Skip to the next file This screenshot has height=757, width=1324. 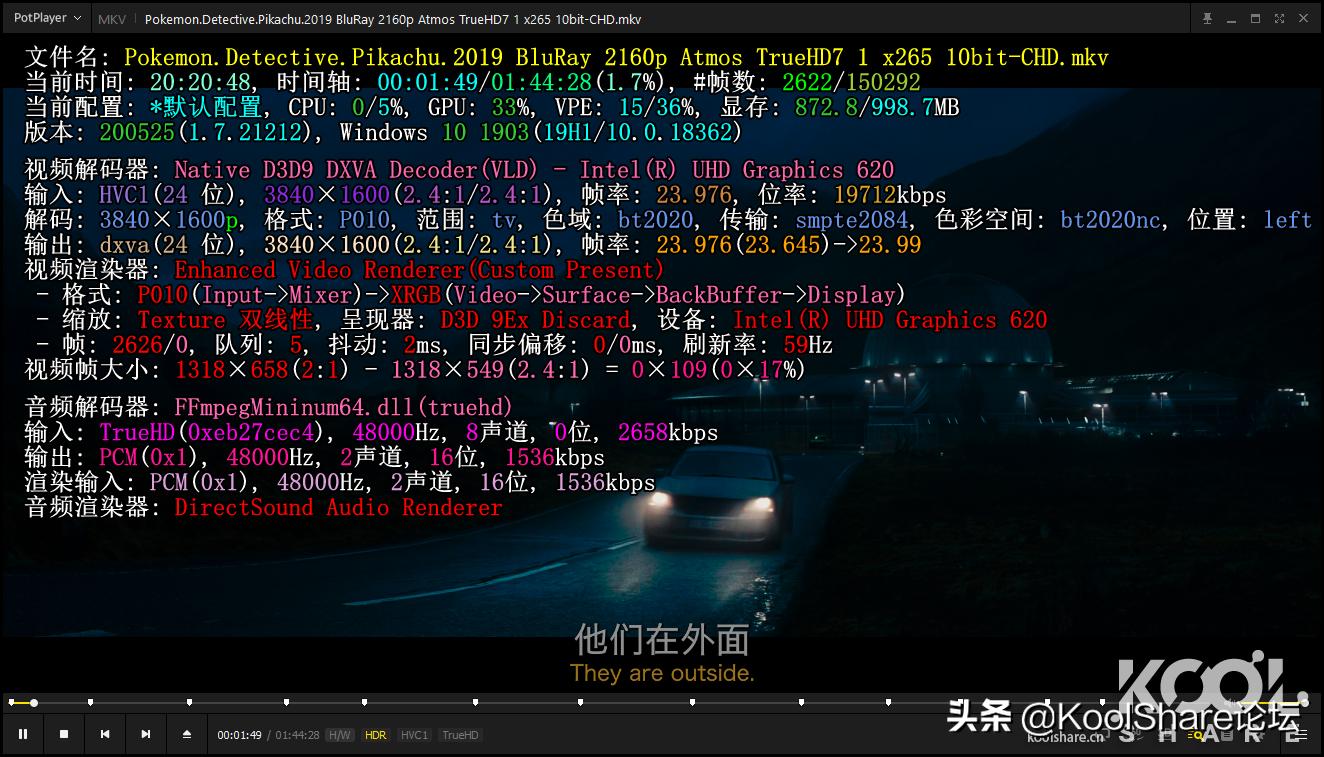pos(145,733)
